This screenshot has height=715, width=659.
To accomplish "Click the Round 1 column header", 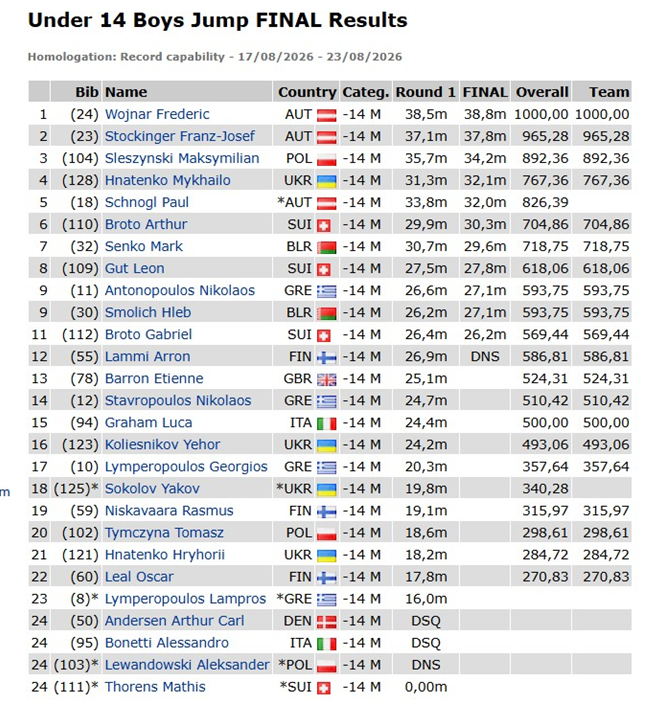I will pos(425,92).
